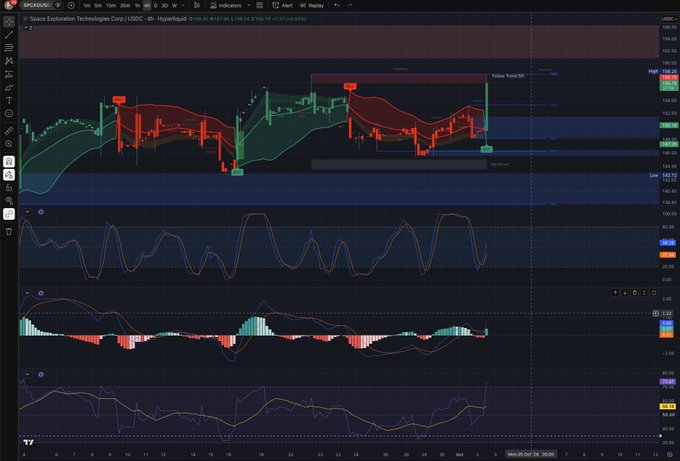680x461 pixels.
Task: Switch to the 5m timeframe
Action: coord(98,6)
